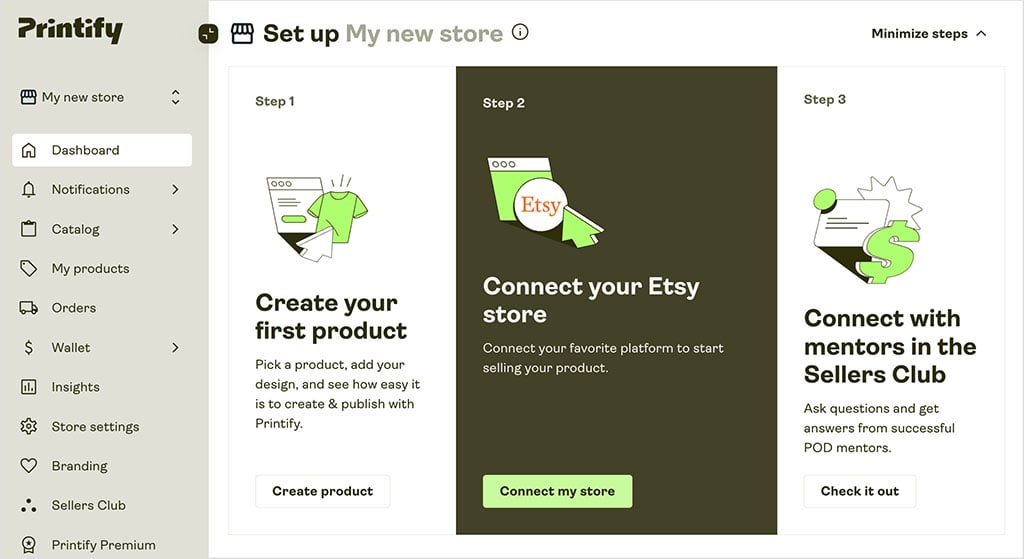Image resolution: width=1024 pixels, height=559 pixels.
Task: Click the Check it out button
Action: point(859,491)
